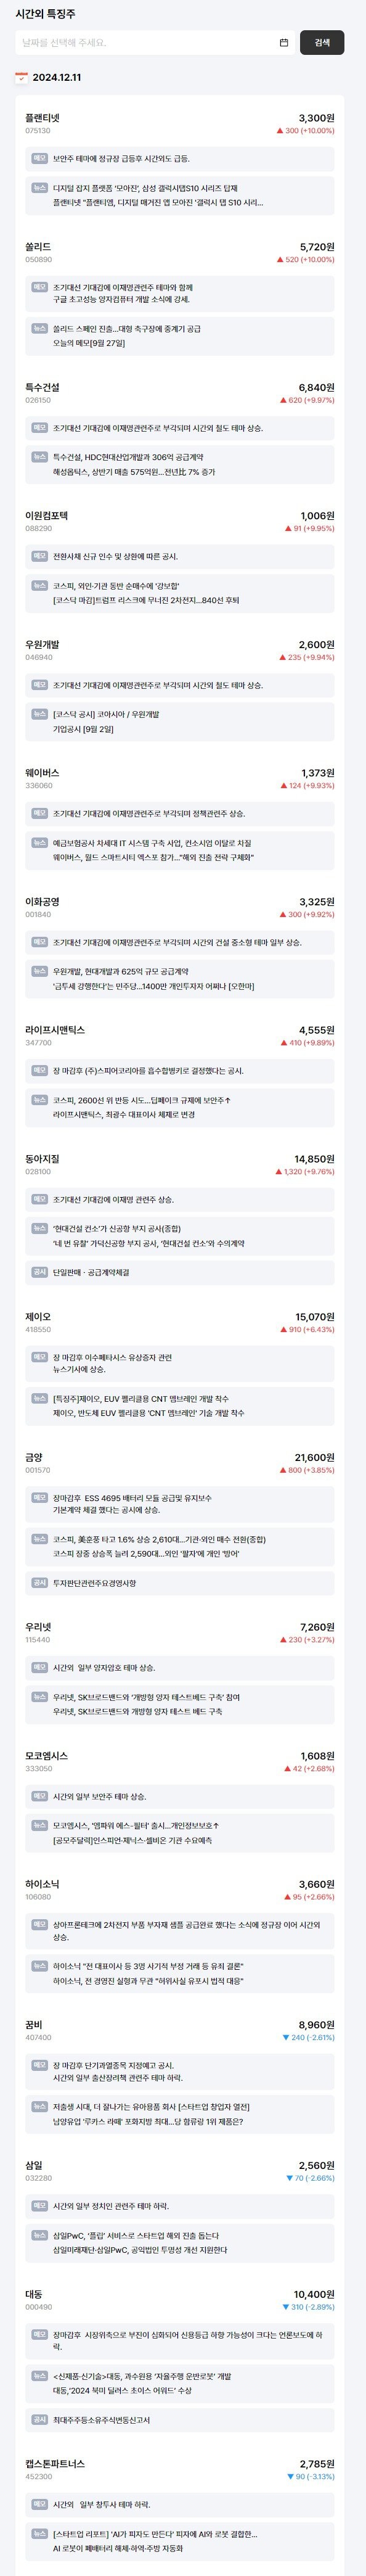Viewport: 366px width, 2576px height.
Task: Open the 단일판매·공급계약체결 disclosure
Action: coord(91,1272)
